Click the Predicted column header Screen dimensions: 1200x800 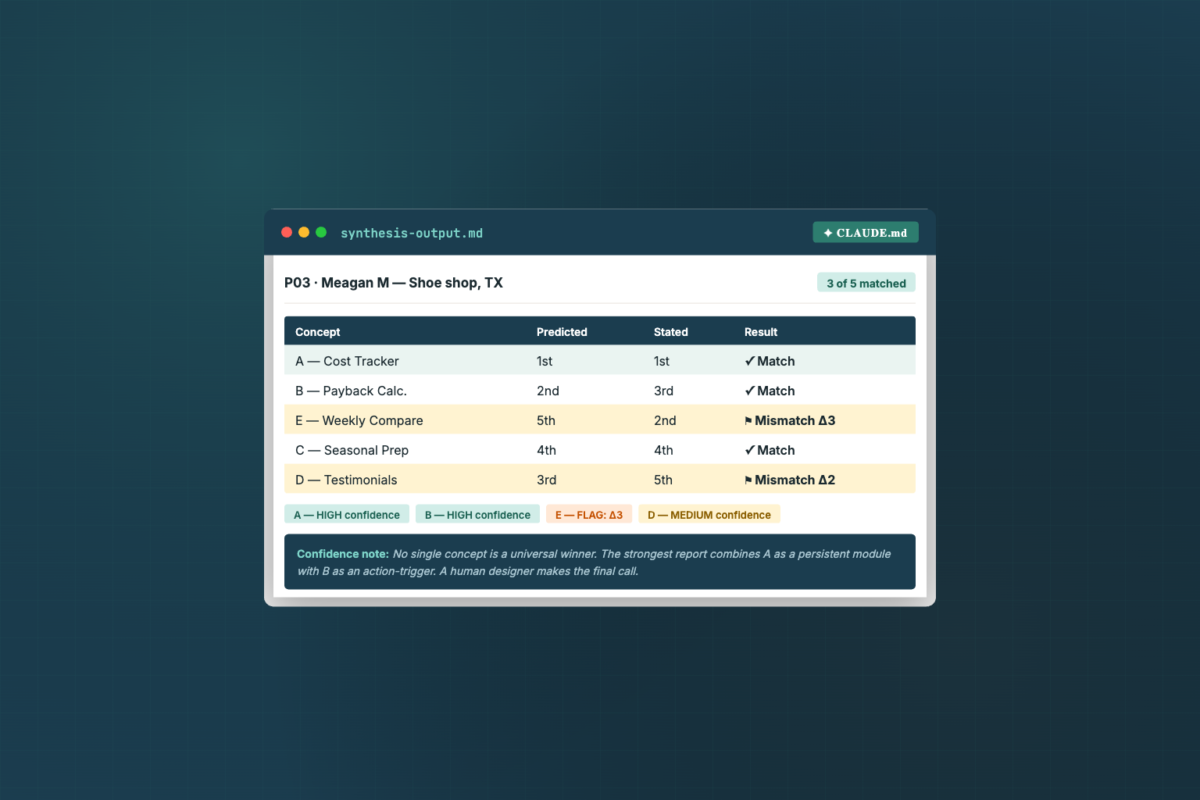pos(562,332)
